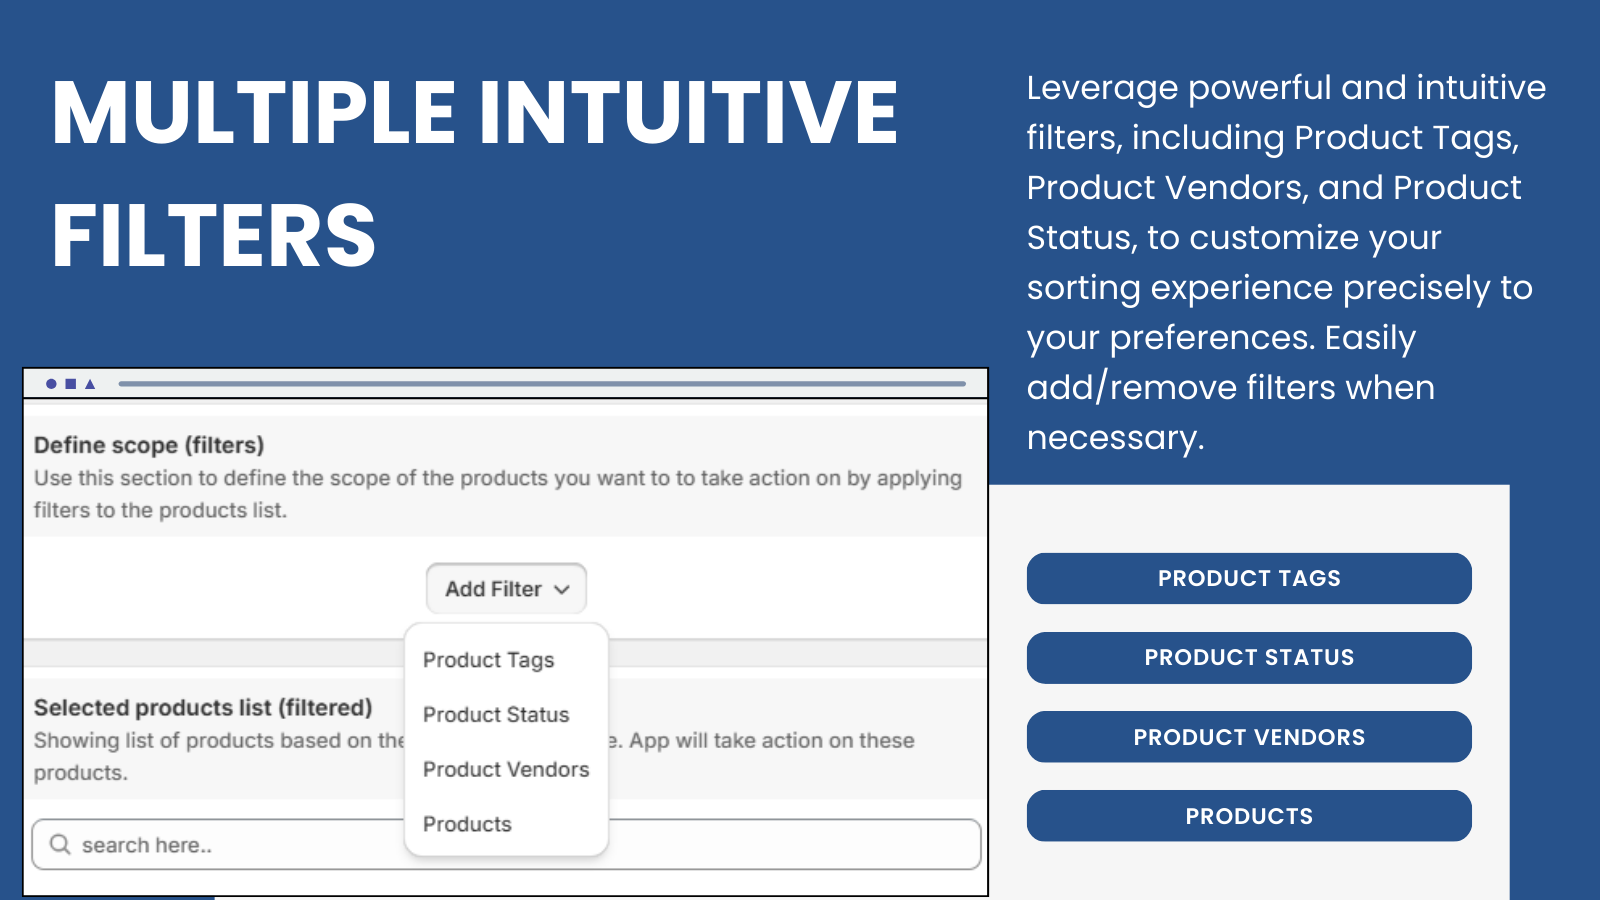The height and width of the screenshot is (900, 1600).
Task: Choose Product Status from the filter menu
Action: pyautogui.click(x=496, y=715)
